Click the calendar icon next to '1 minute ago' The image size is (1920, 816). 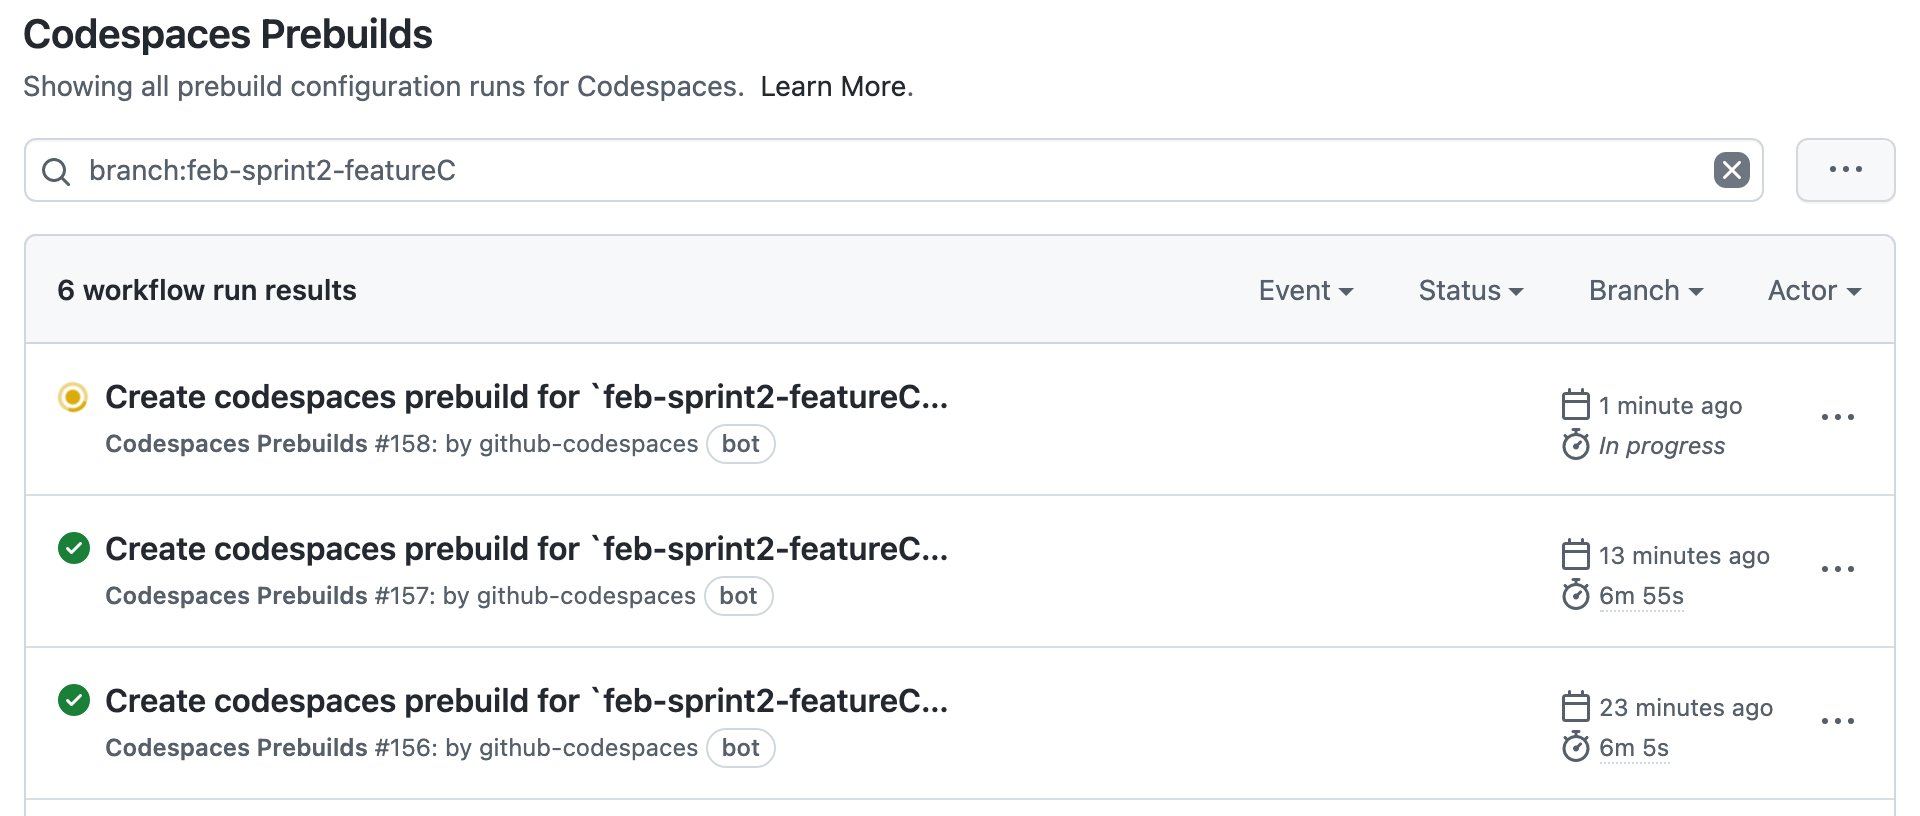(1576, 405)
